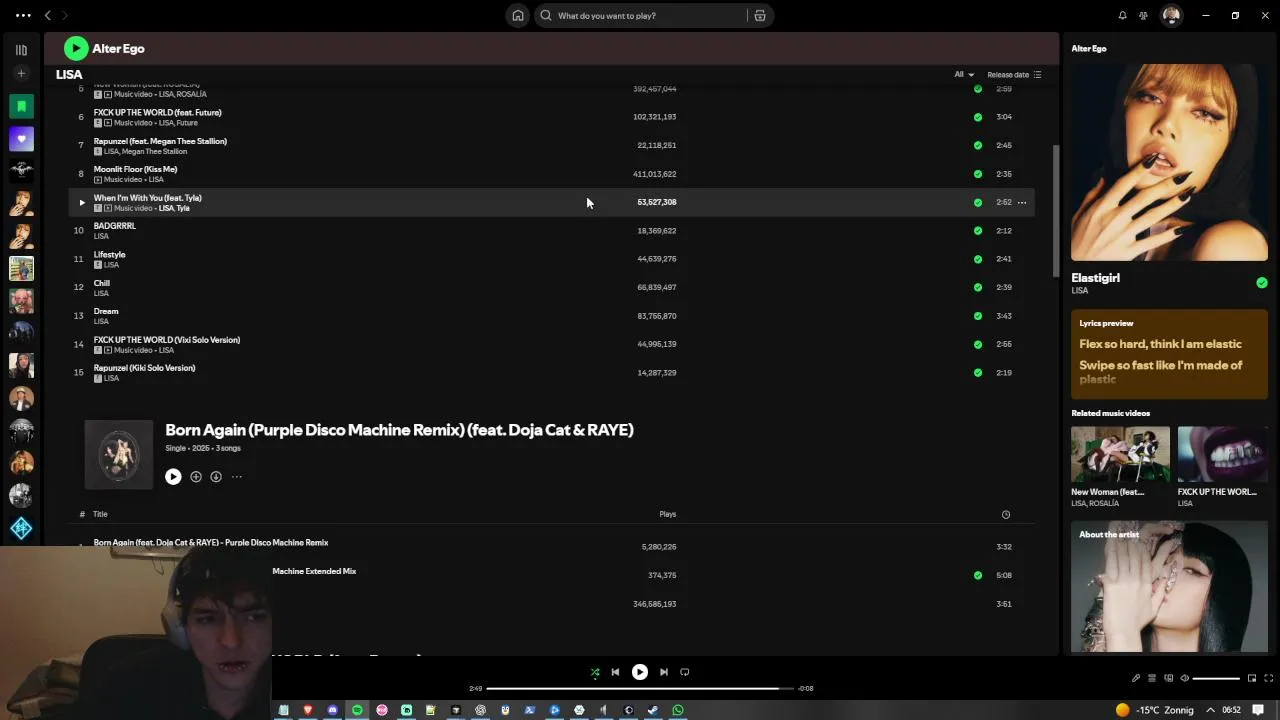Screen dimensions: 1280x720
Task: Toggle saved checkmark for BADGRRRL
Action: (978, 231)
